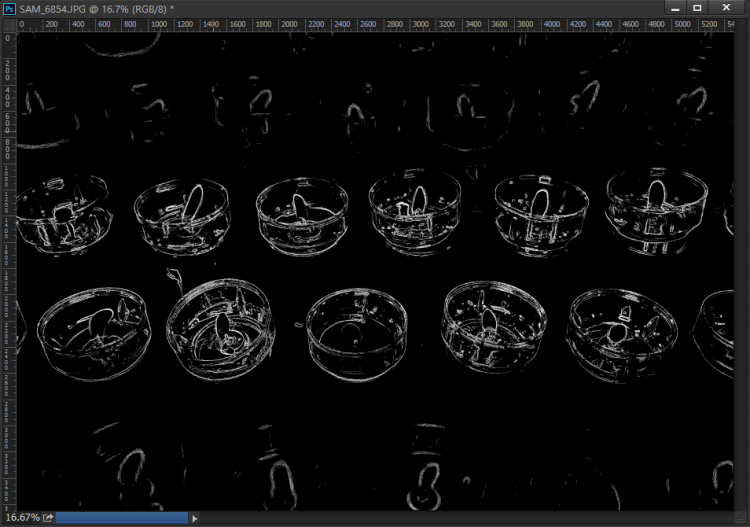Minimize the SAM_6854.JPG document window

pos(675,8)
